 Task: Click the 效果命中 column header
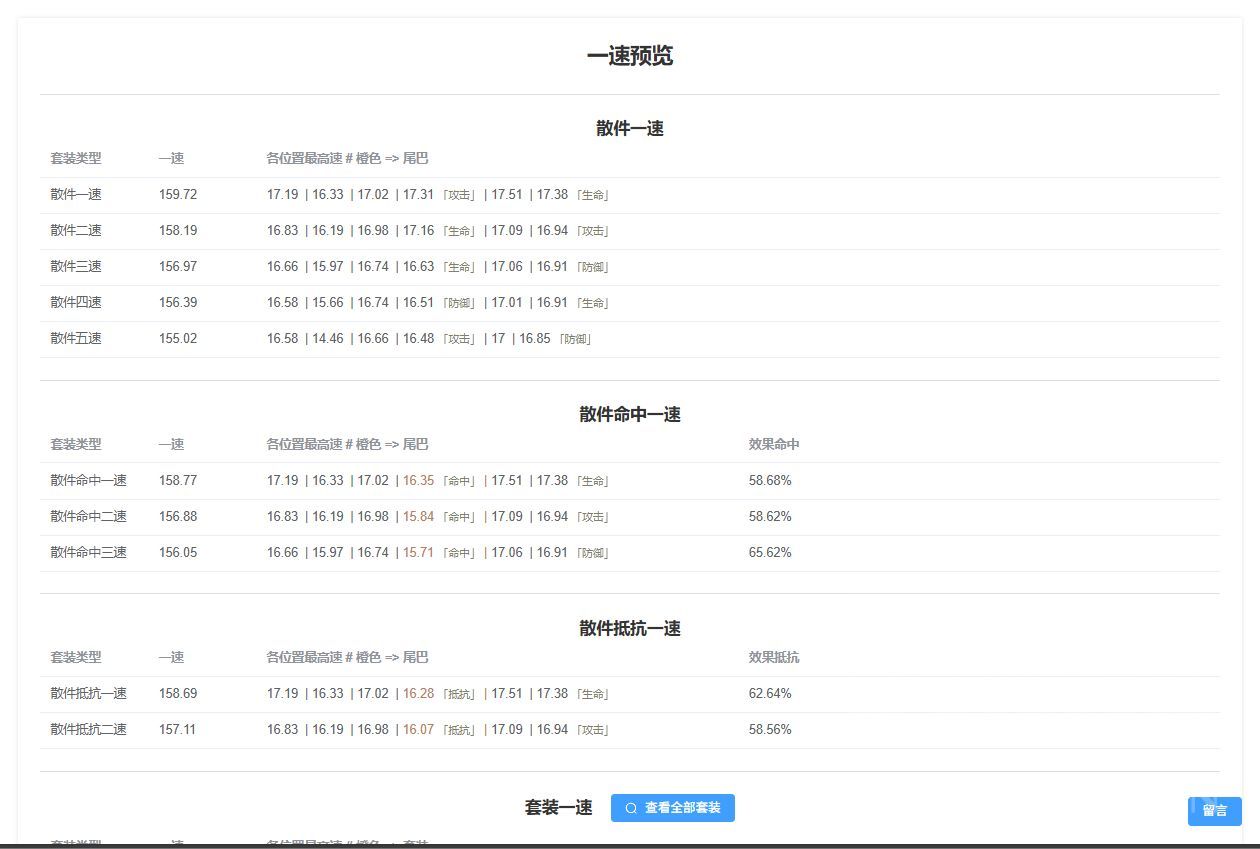point(771,444)
